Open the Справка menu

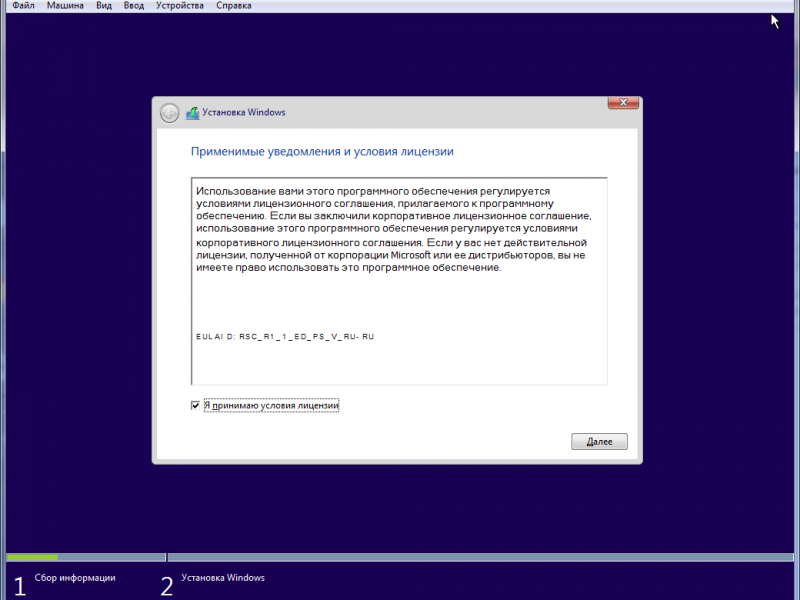(x=234, y=6)
